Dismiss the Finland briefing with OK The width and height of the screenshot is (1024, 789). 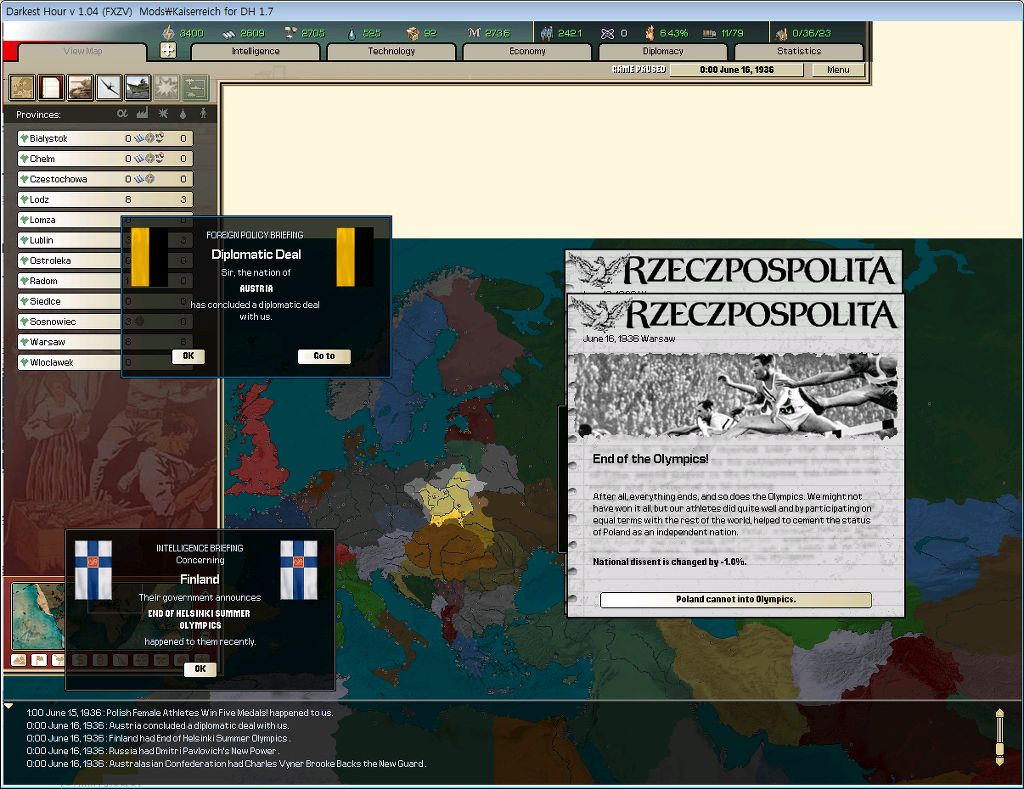click(200, 669)
